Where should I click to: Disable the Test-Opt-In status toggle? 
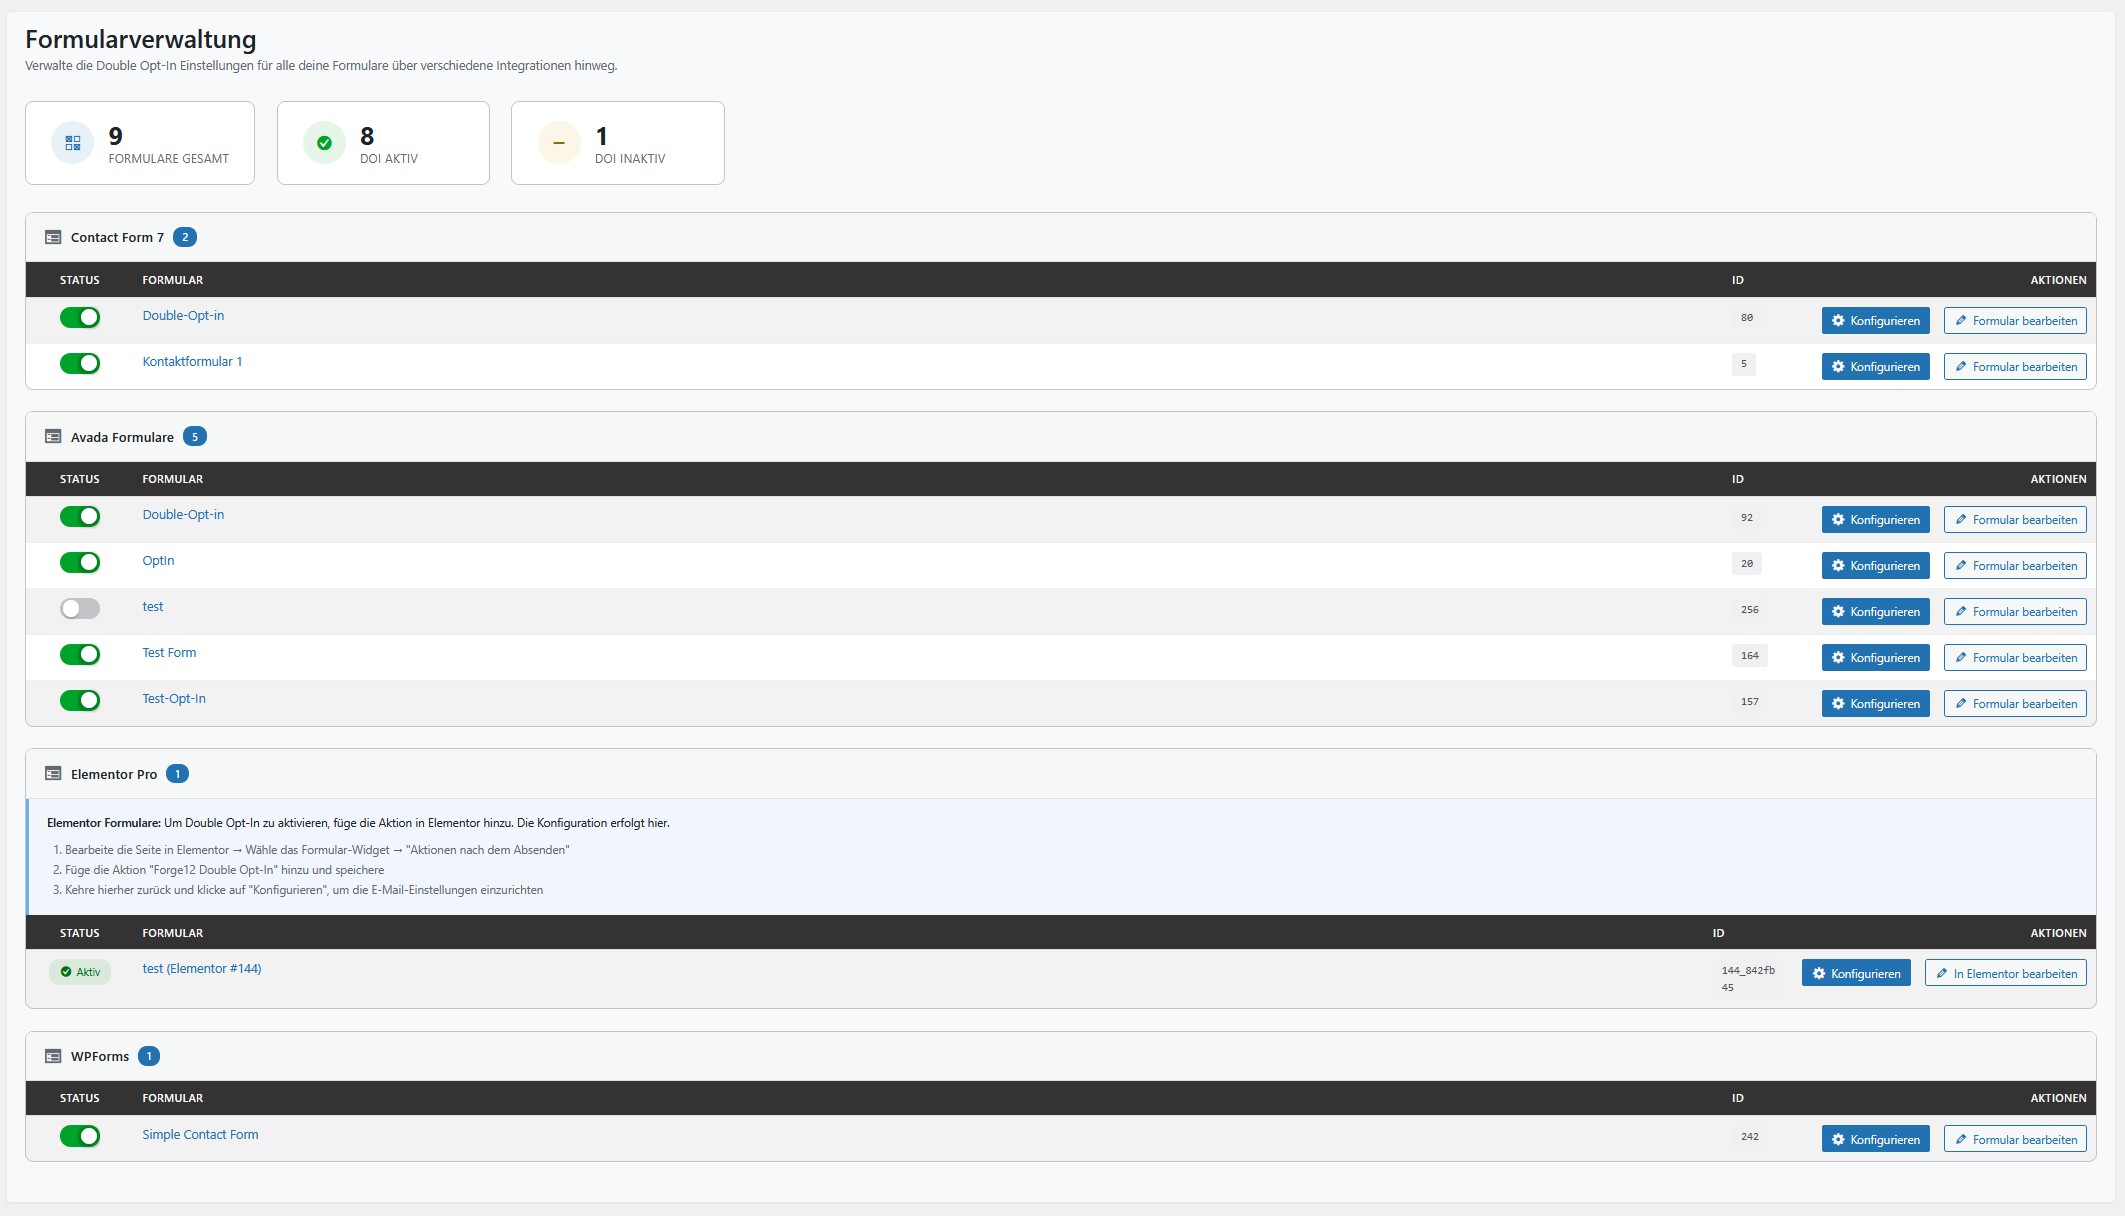(80, 700)
